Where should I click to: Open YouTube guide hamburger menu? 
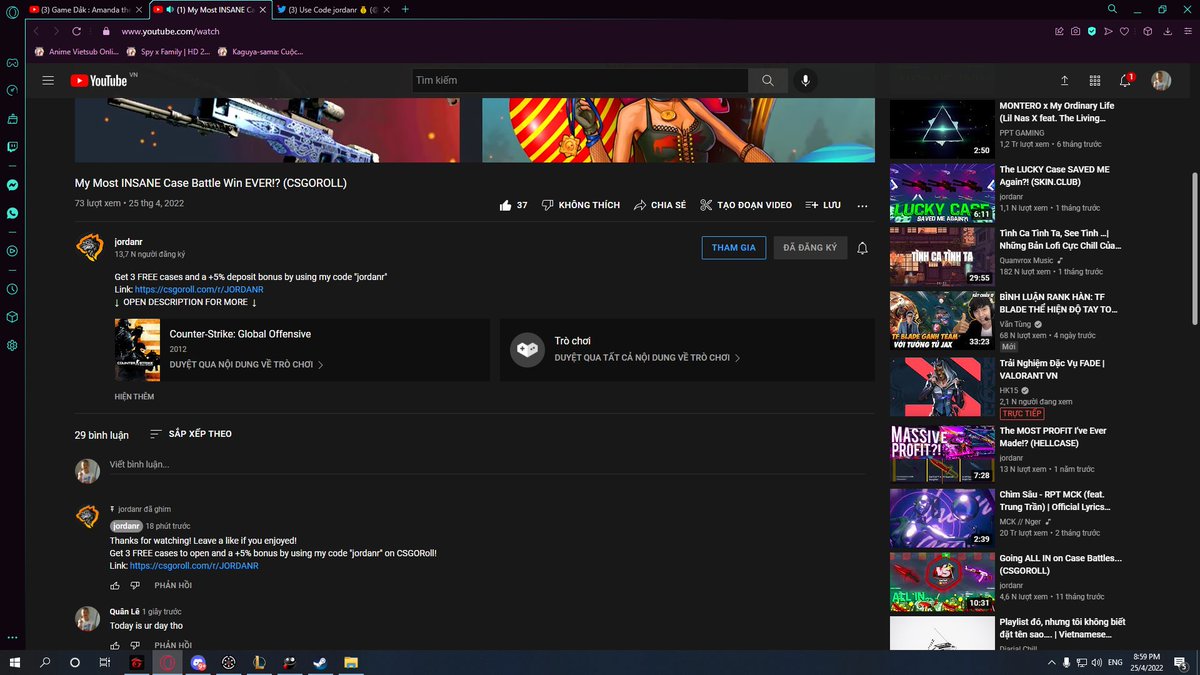[x=48, y=80]
